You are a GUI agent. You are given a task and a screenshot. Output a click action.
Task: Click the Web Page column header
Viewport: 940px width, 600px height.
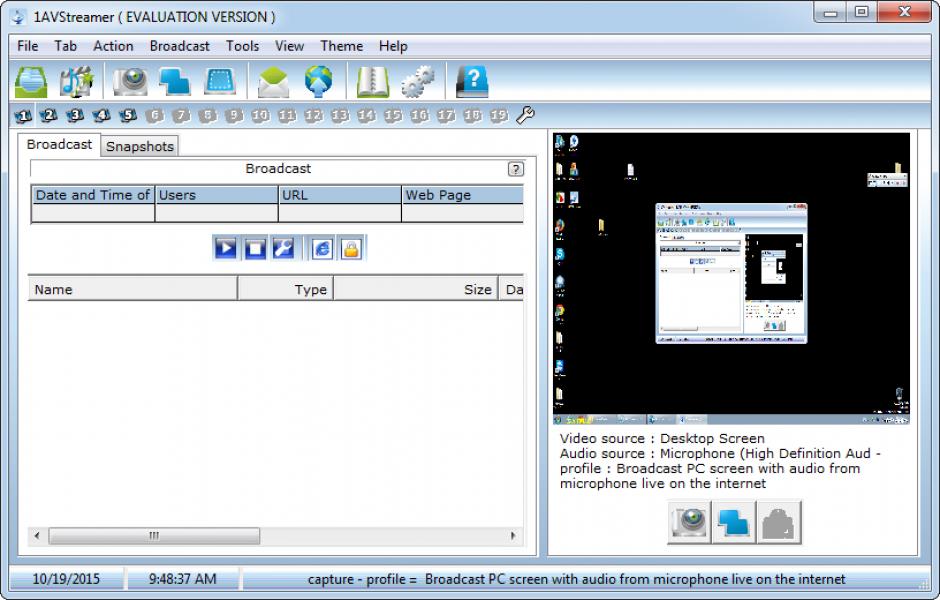463,195
